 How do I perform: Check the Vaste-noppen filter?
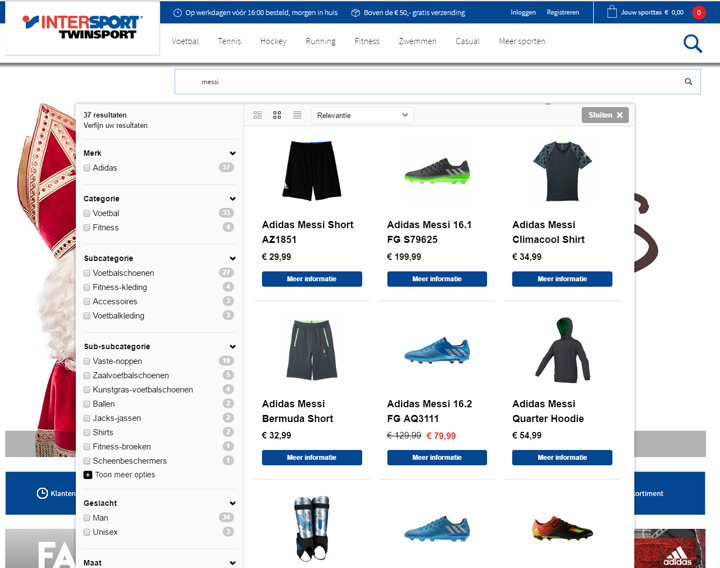click(87, 361)
